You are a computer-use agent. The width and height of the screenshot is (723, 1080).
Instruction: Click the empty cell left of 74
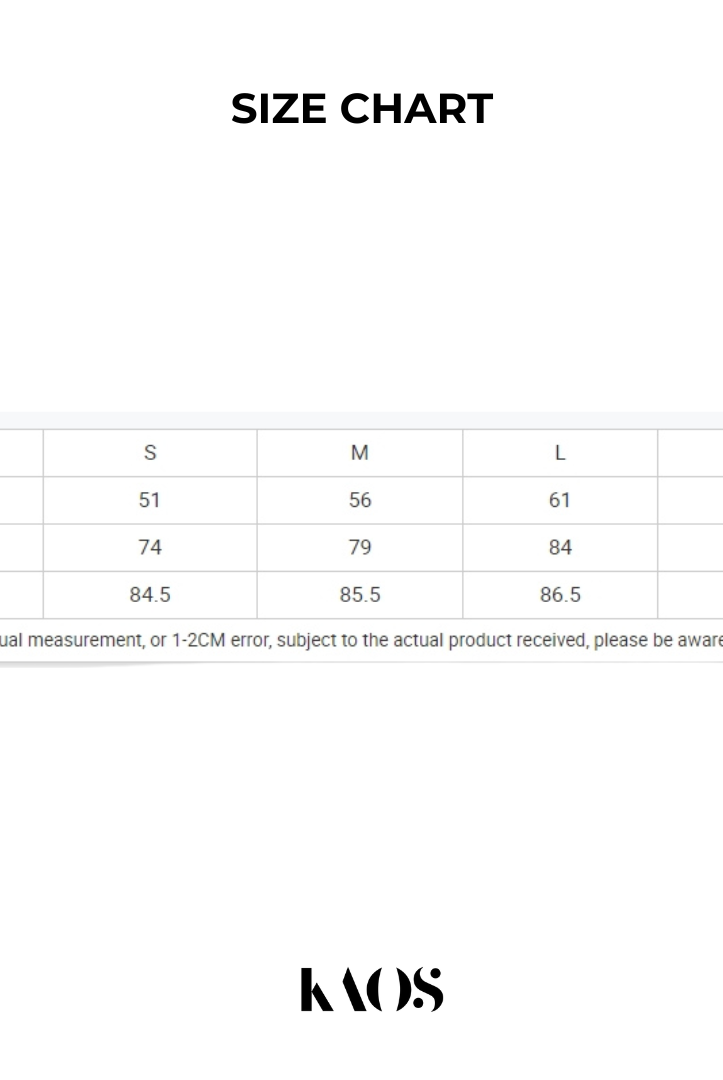click(x=21, y=547)
